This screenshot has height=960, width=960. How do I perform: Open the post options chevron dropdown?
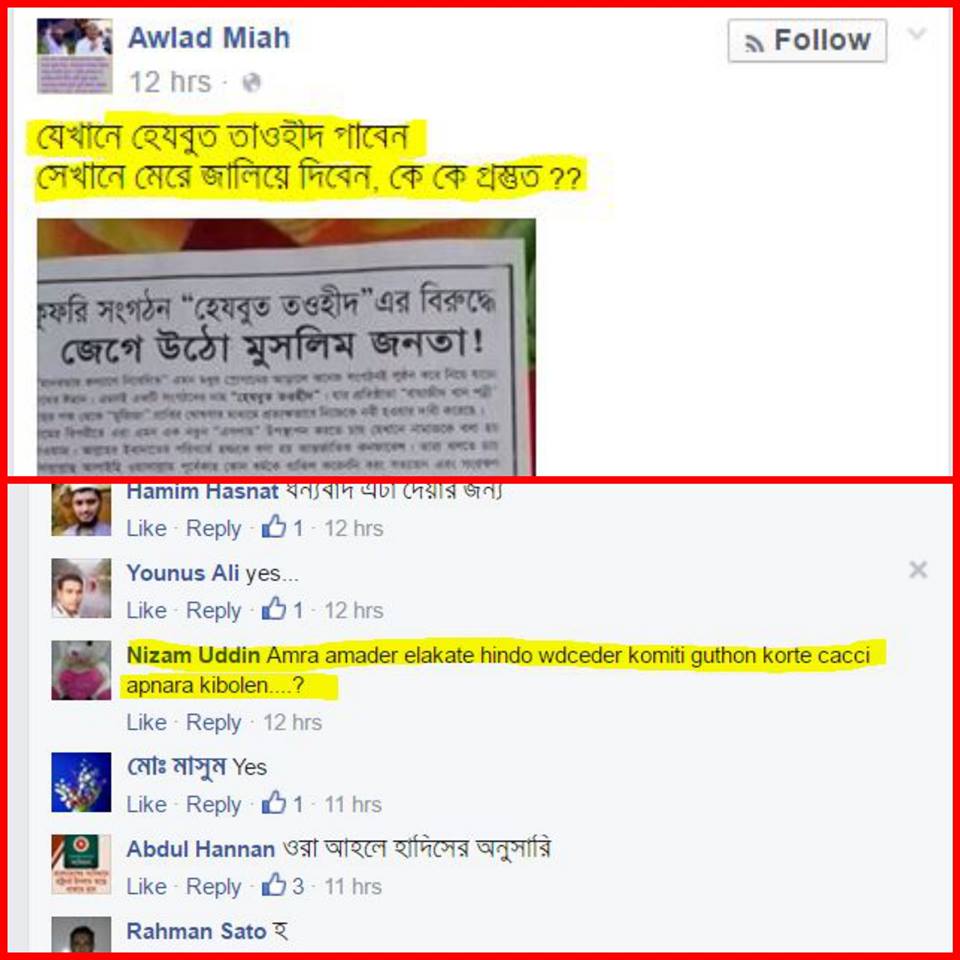point(917,34)
